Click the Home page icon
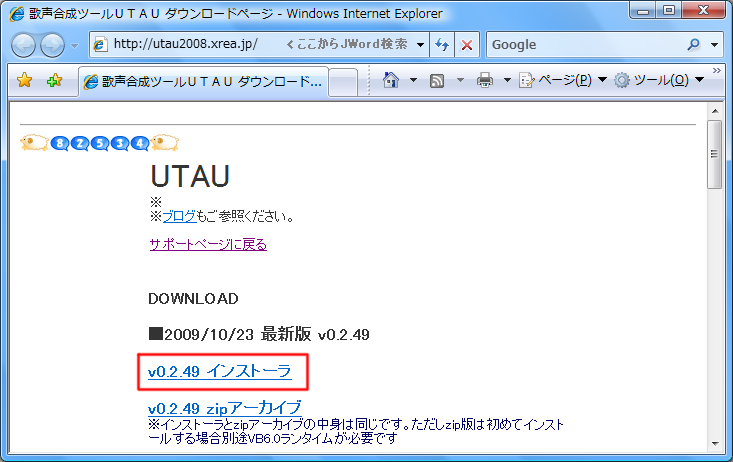 click(392, 80)
